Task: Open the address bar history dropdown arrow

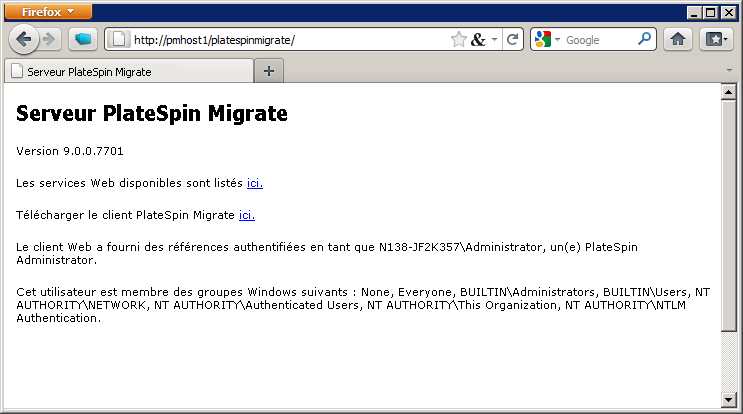Action: (x=494, y=39)
